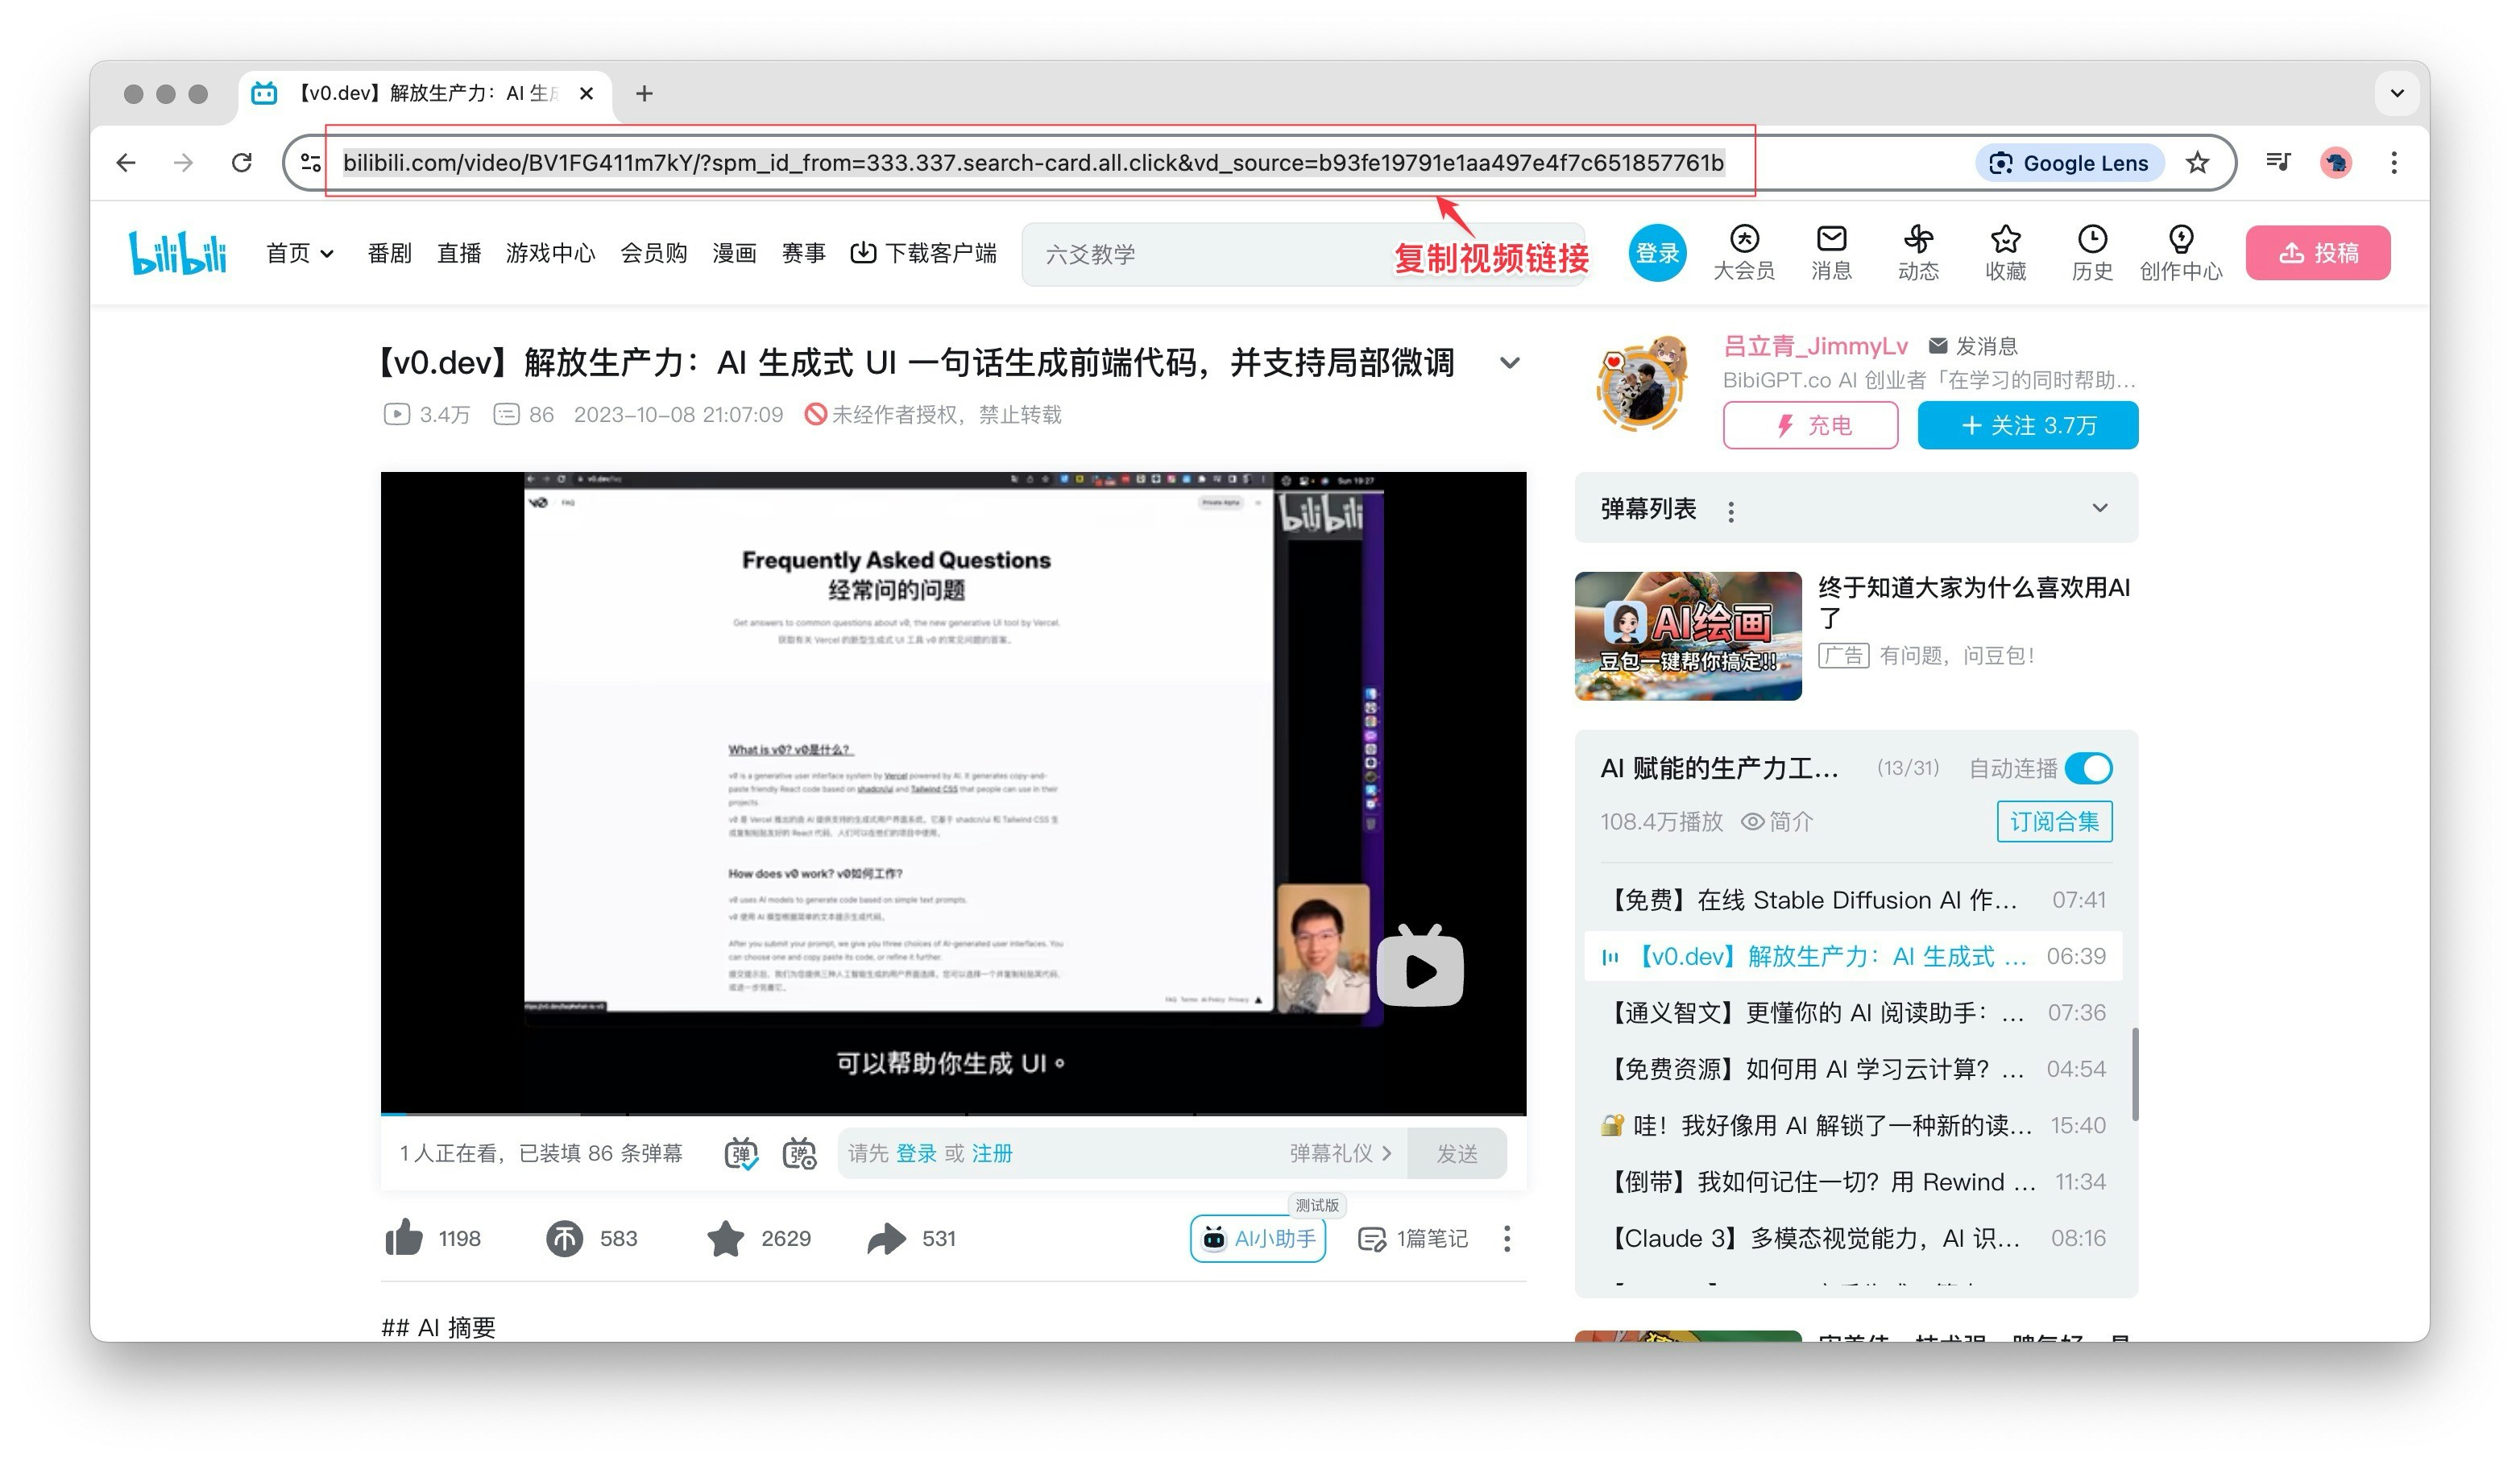Image resolution: width=2520 pixels, height=1461 pixels.
Task: Click the coin donate icon
Action: click(564, 1238)
